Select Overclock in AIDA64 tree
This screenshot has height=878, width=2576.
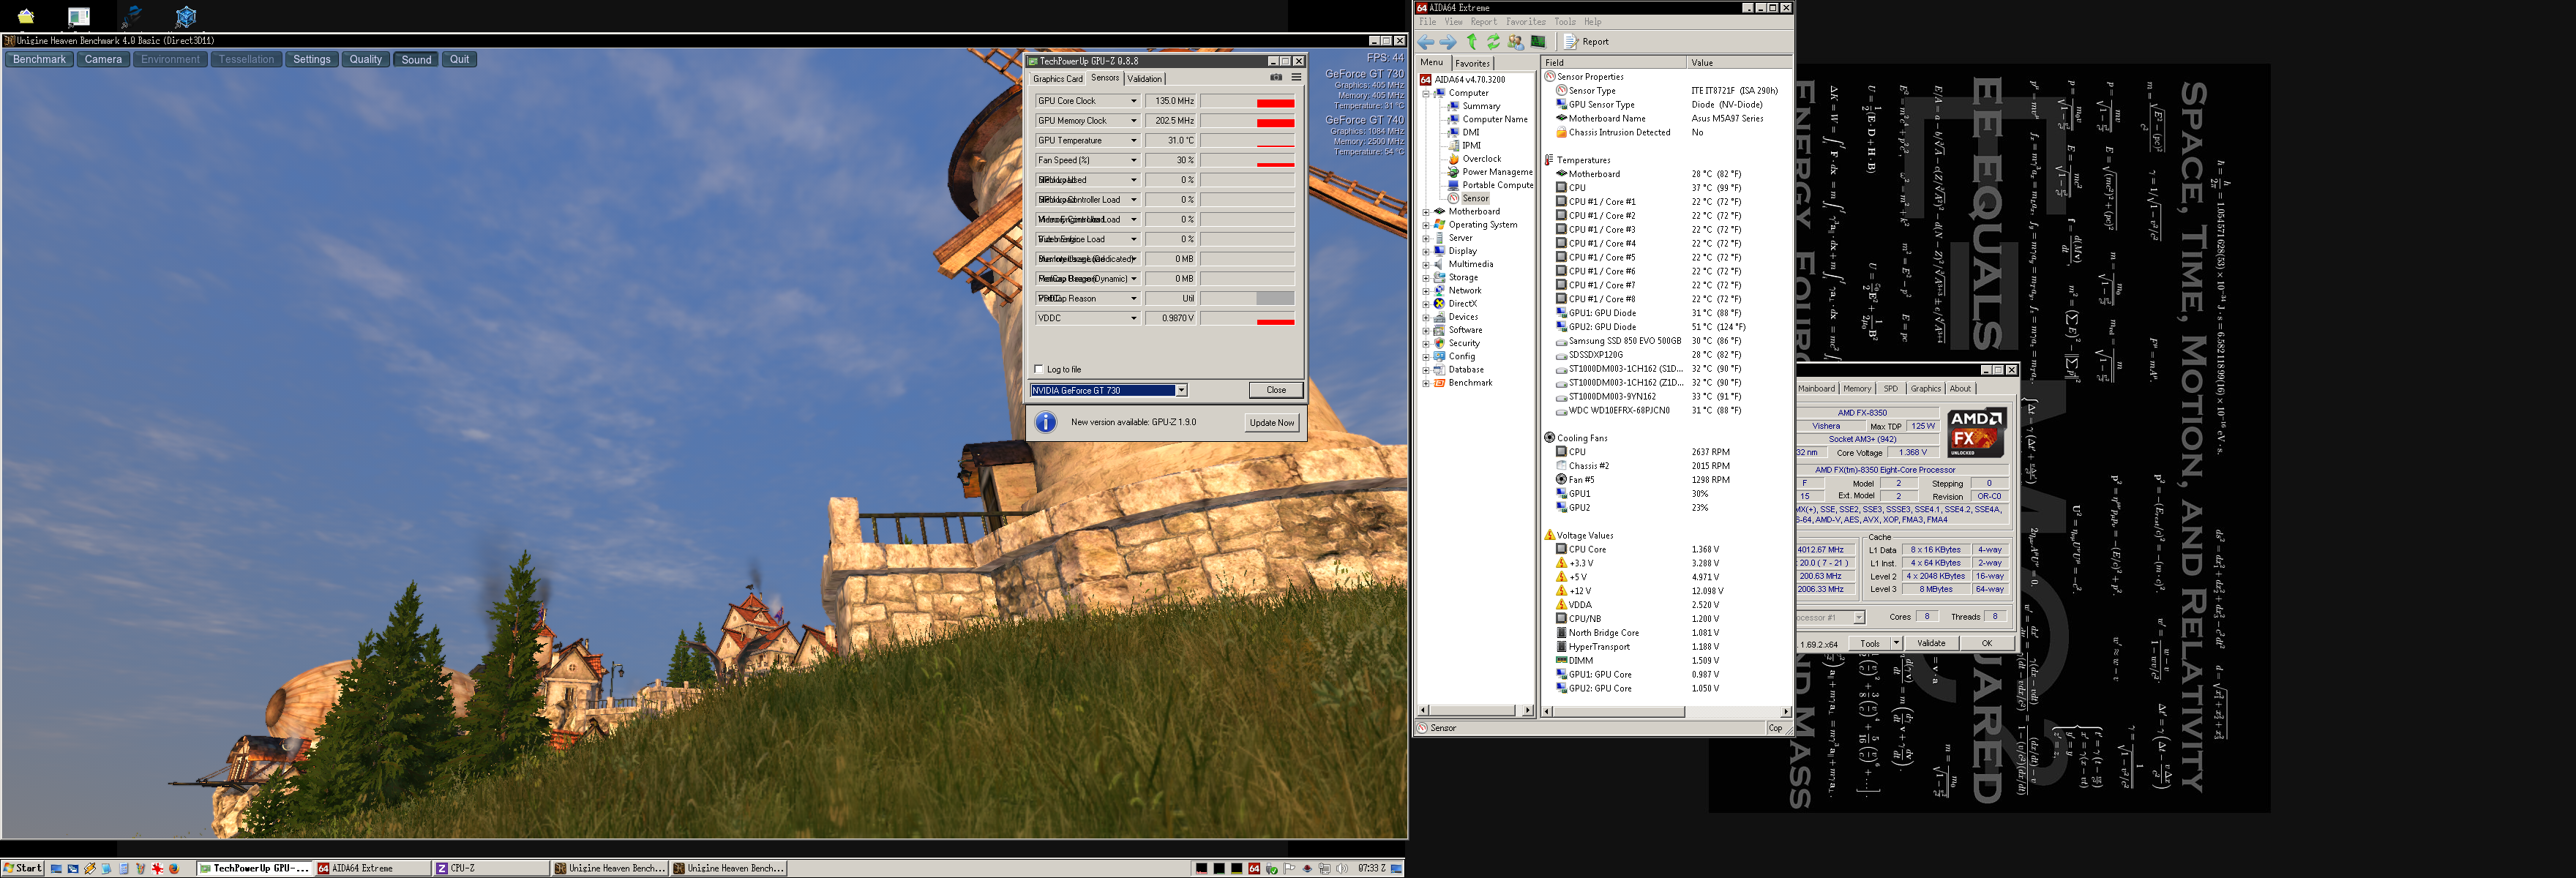[x=1481, y=159]
